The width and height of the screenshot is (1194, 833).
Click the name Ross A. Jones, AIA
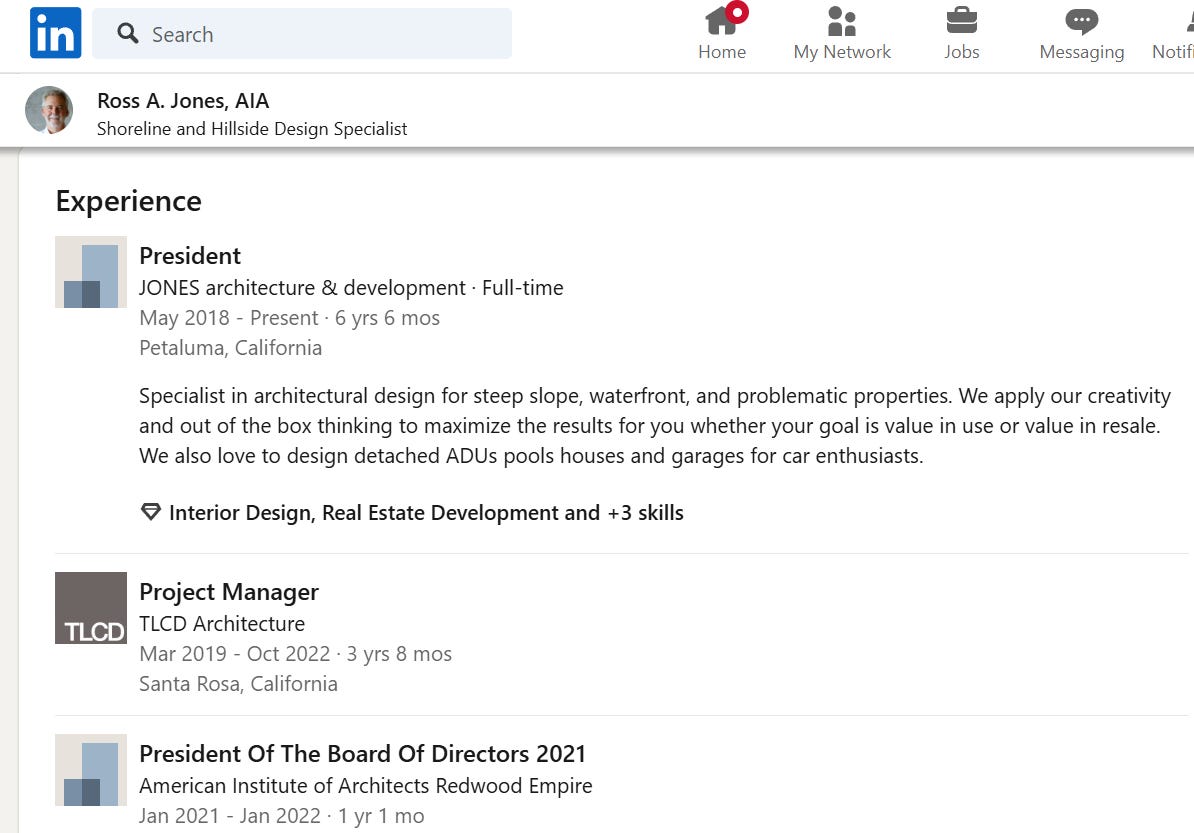point(183,101)
